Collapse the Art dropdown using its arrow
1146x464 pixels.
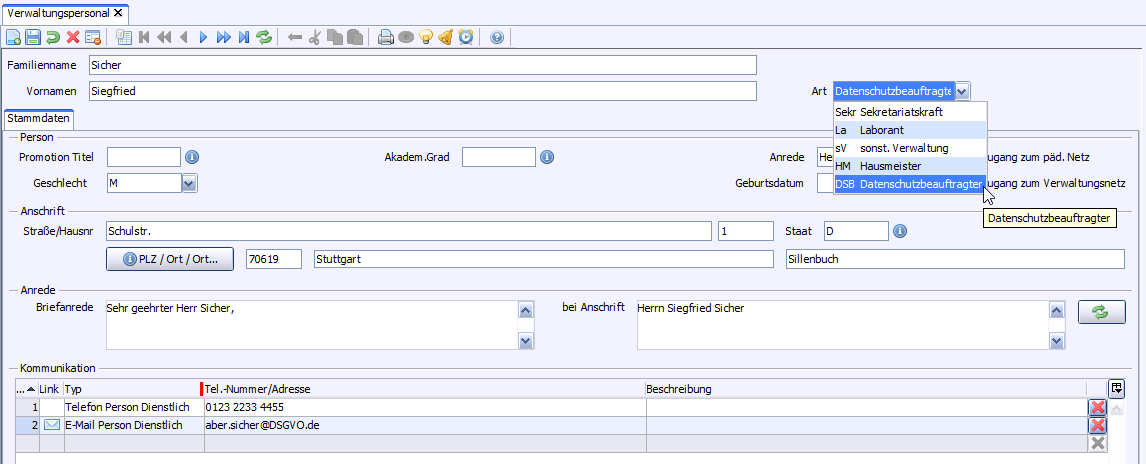click(x=962, y=91)
